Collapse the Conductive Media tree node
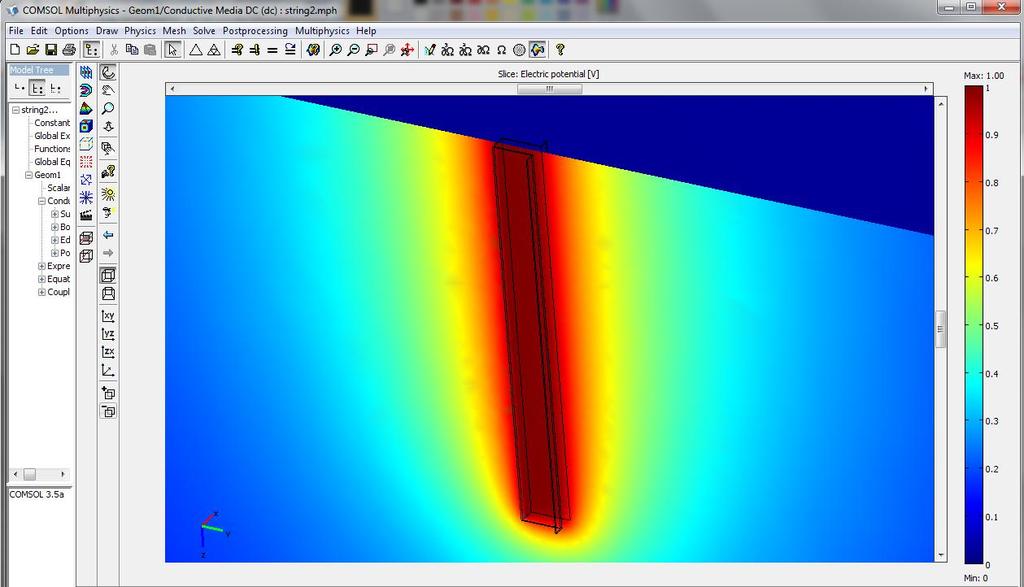Screen dimensions: 1024x587 [42, 201]
